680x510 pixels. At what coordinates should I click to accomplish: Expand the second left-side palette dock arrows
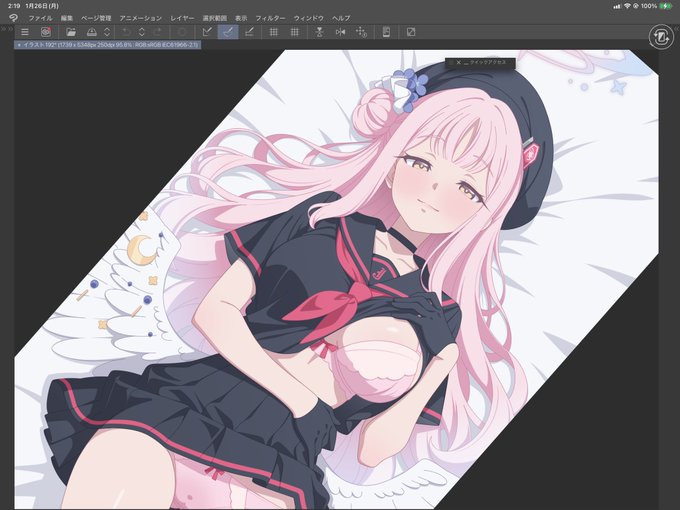(10, 29)
